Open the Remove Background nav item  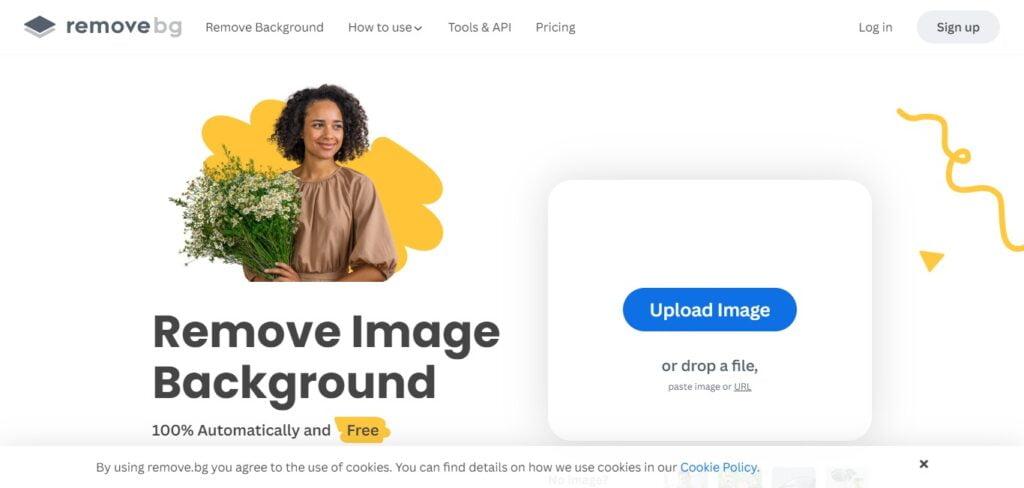click(264, 27)
